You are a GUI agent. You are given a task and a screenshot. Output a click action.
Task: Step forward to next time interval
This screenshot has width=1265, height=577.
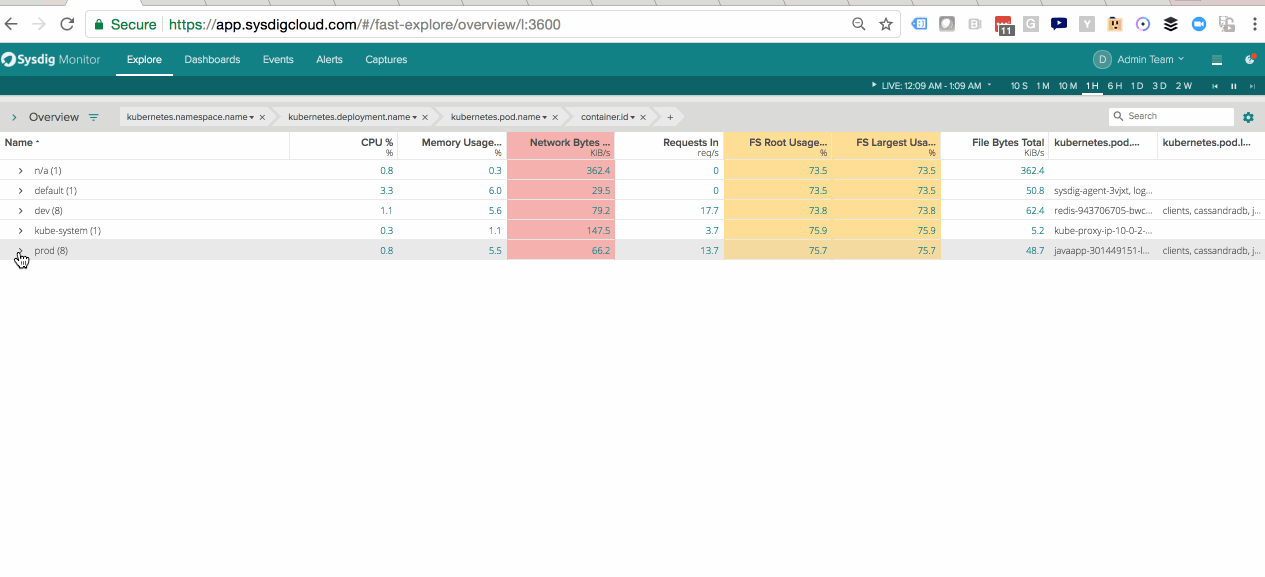click(1252, 86)
